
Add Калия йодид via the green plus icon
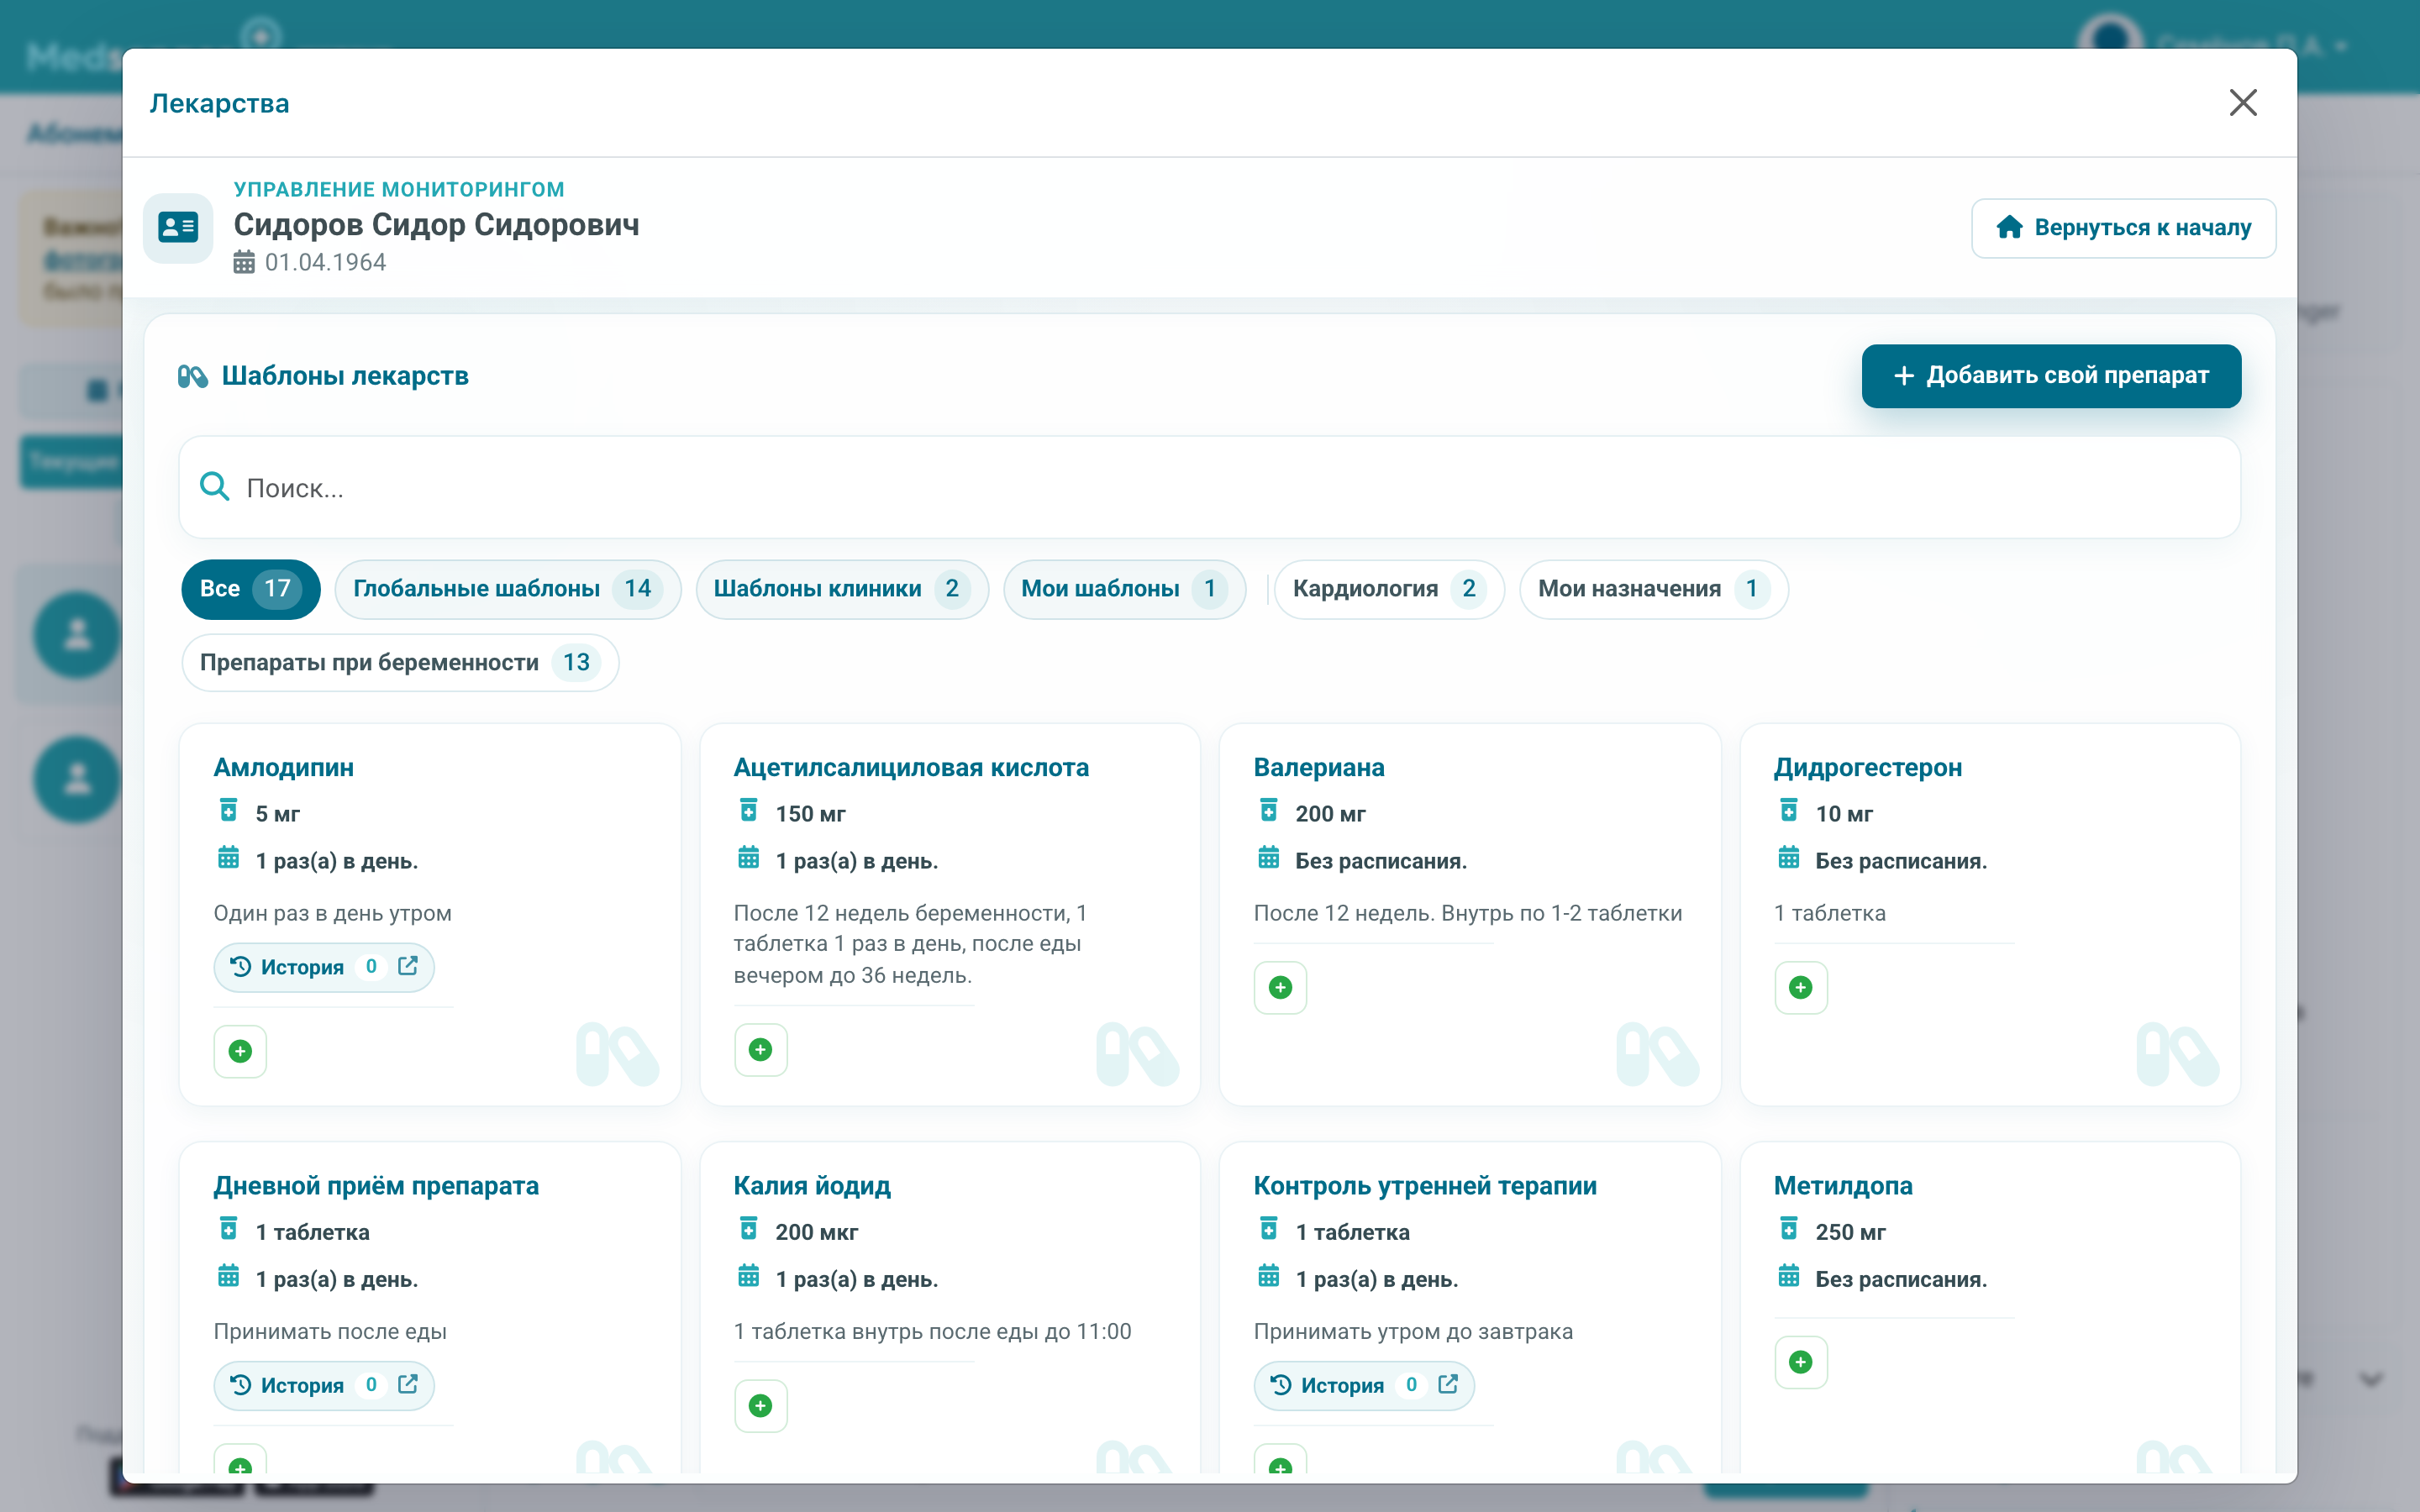pos(760,1405)
